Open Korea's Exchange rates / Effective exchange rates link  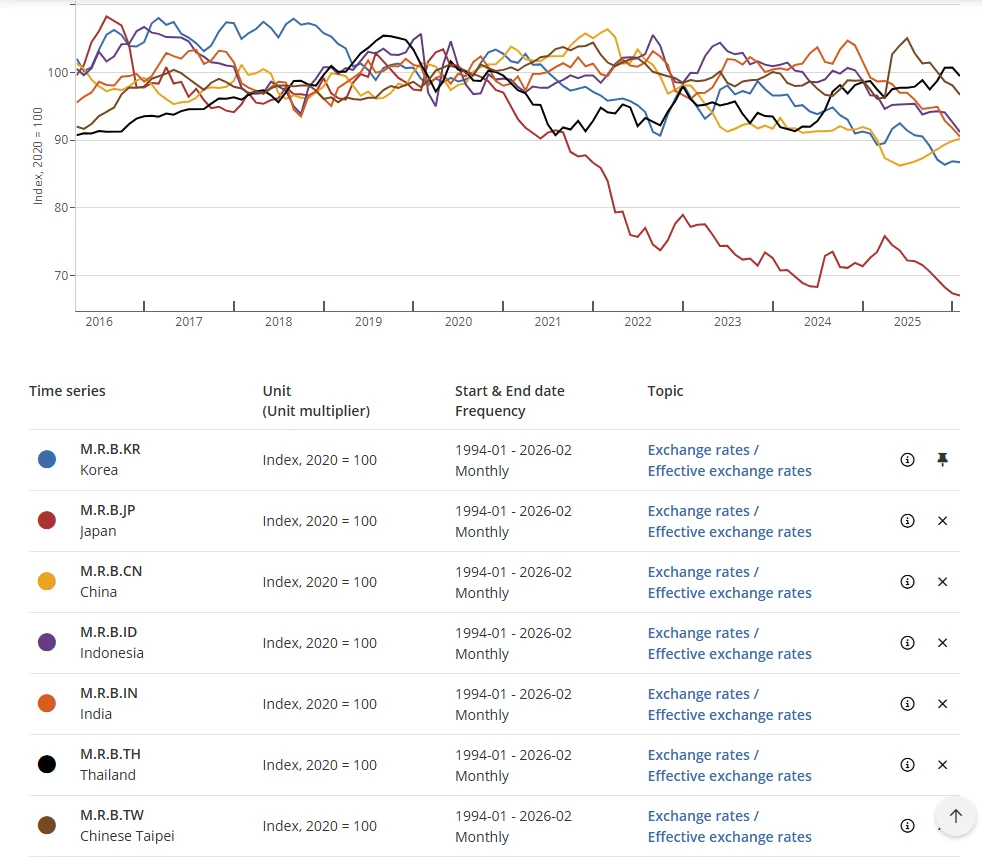tap(729, 460)
